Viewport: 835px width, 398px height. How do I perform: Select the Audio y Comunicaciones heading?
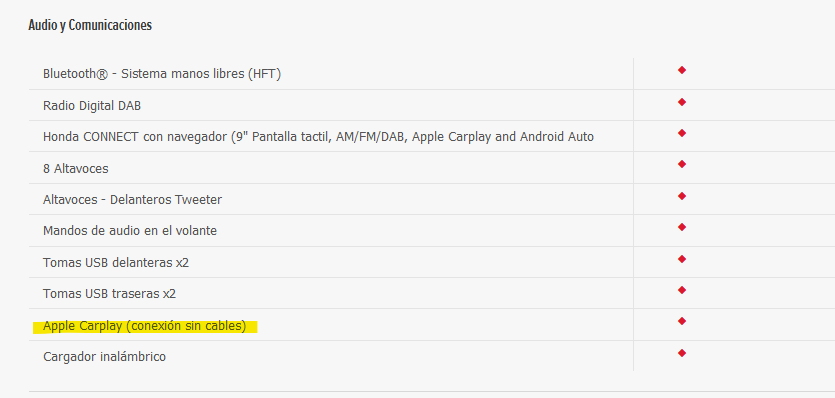point(90,25)
